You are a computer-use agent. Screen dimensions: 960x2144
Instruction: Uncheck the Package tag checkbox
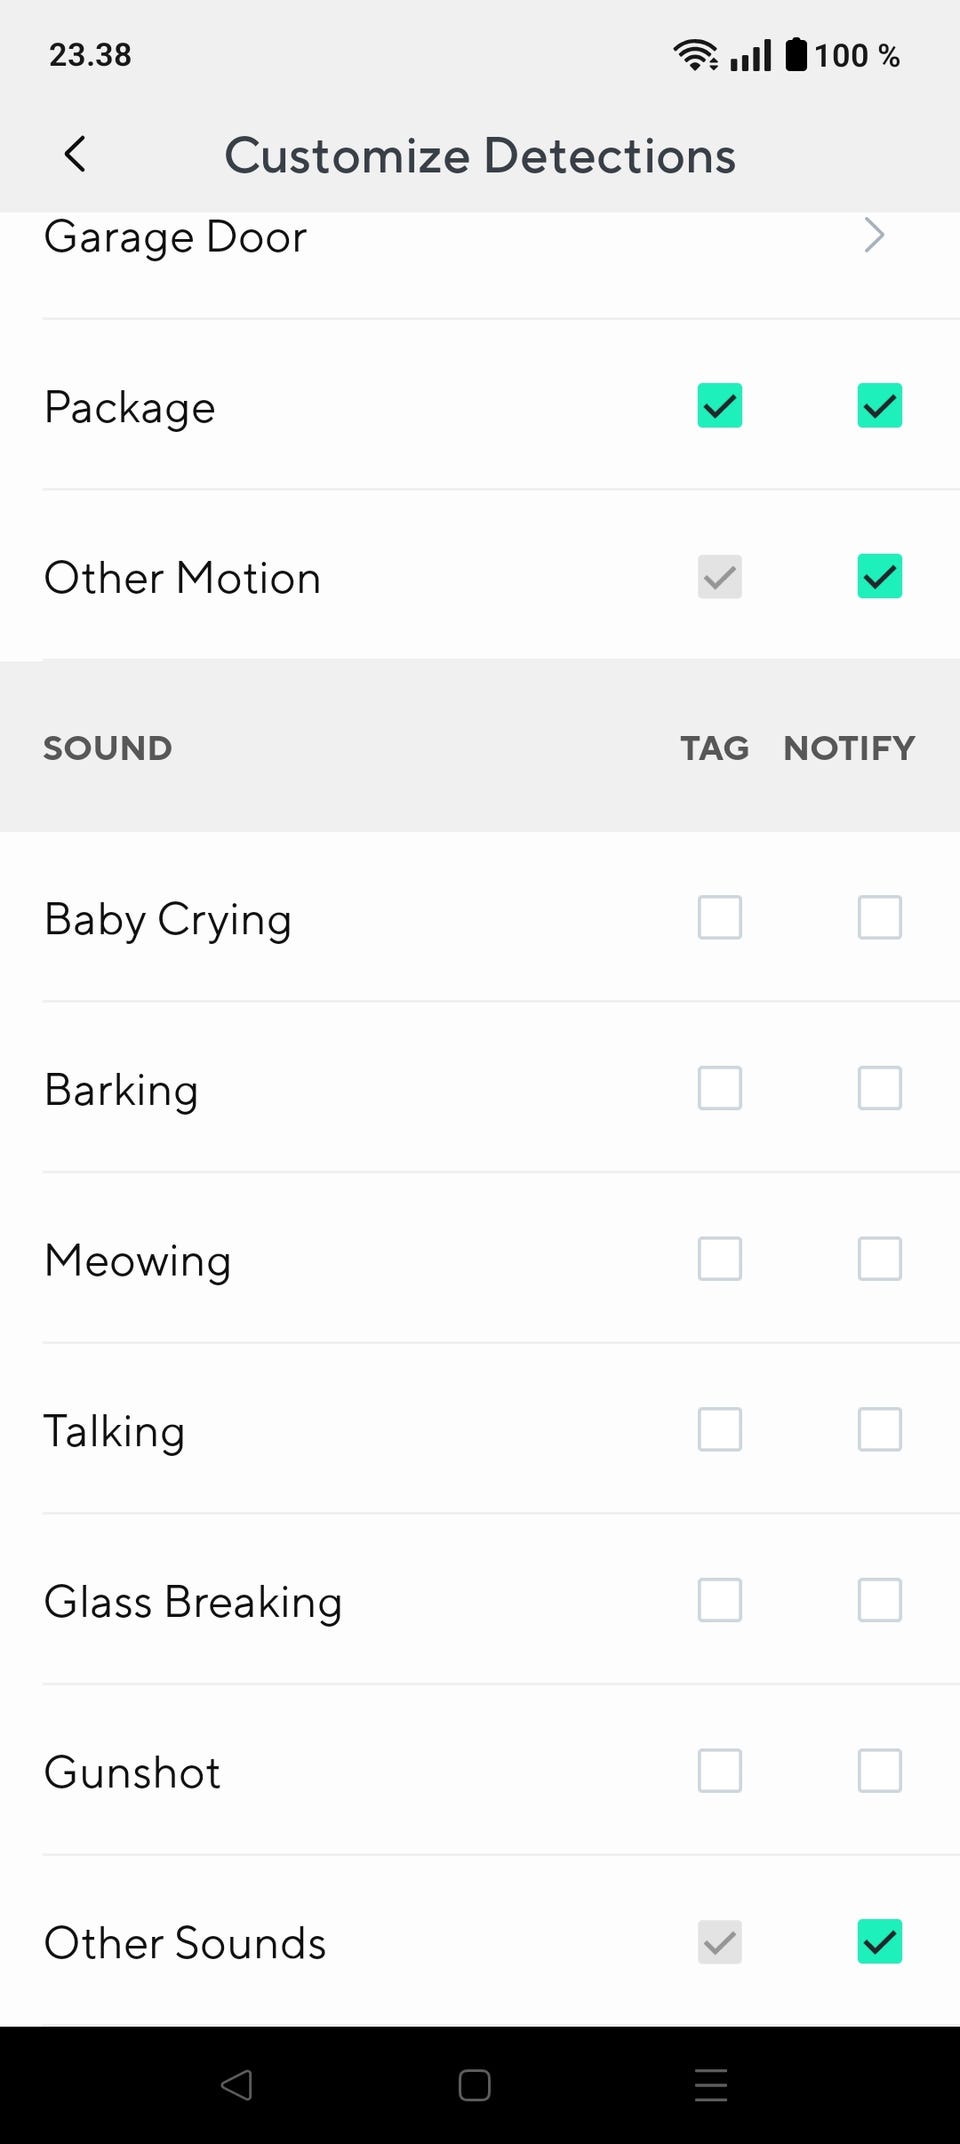tap(720, 406)
